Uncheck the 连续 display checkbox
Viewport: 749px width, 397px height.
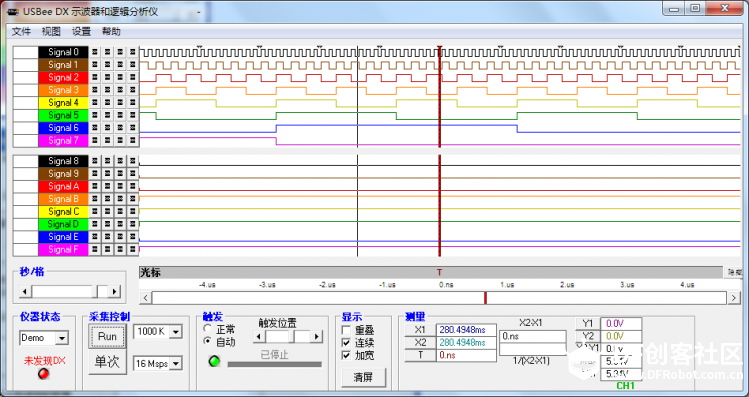click(346, 343)
